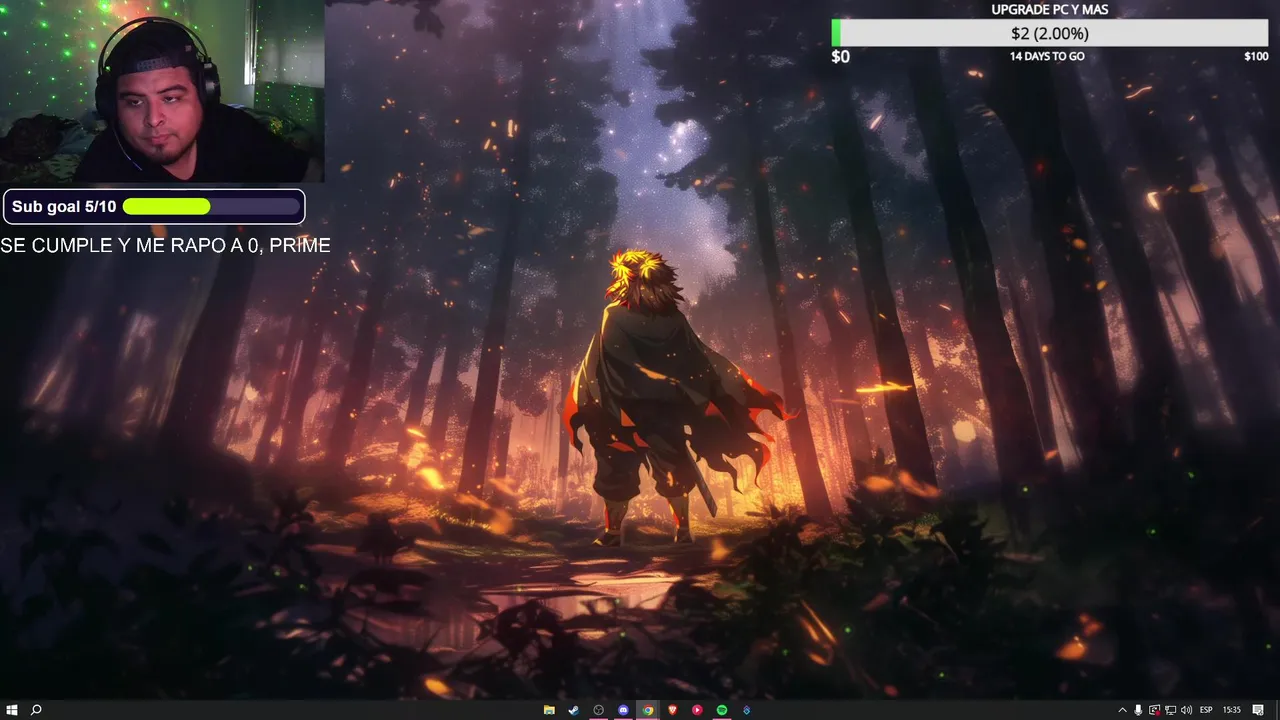Launch Brave browser from taskbar
Screen dimensions: 1280x720
pyautogui.click(x=673, y=710)
